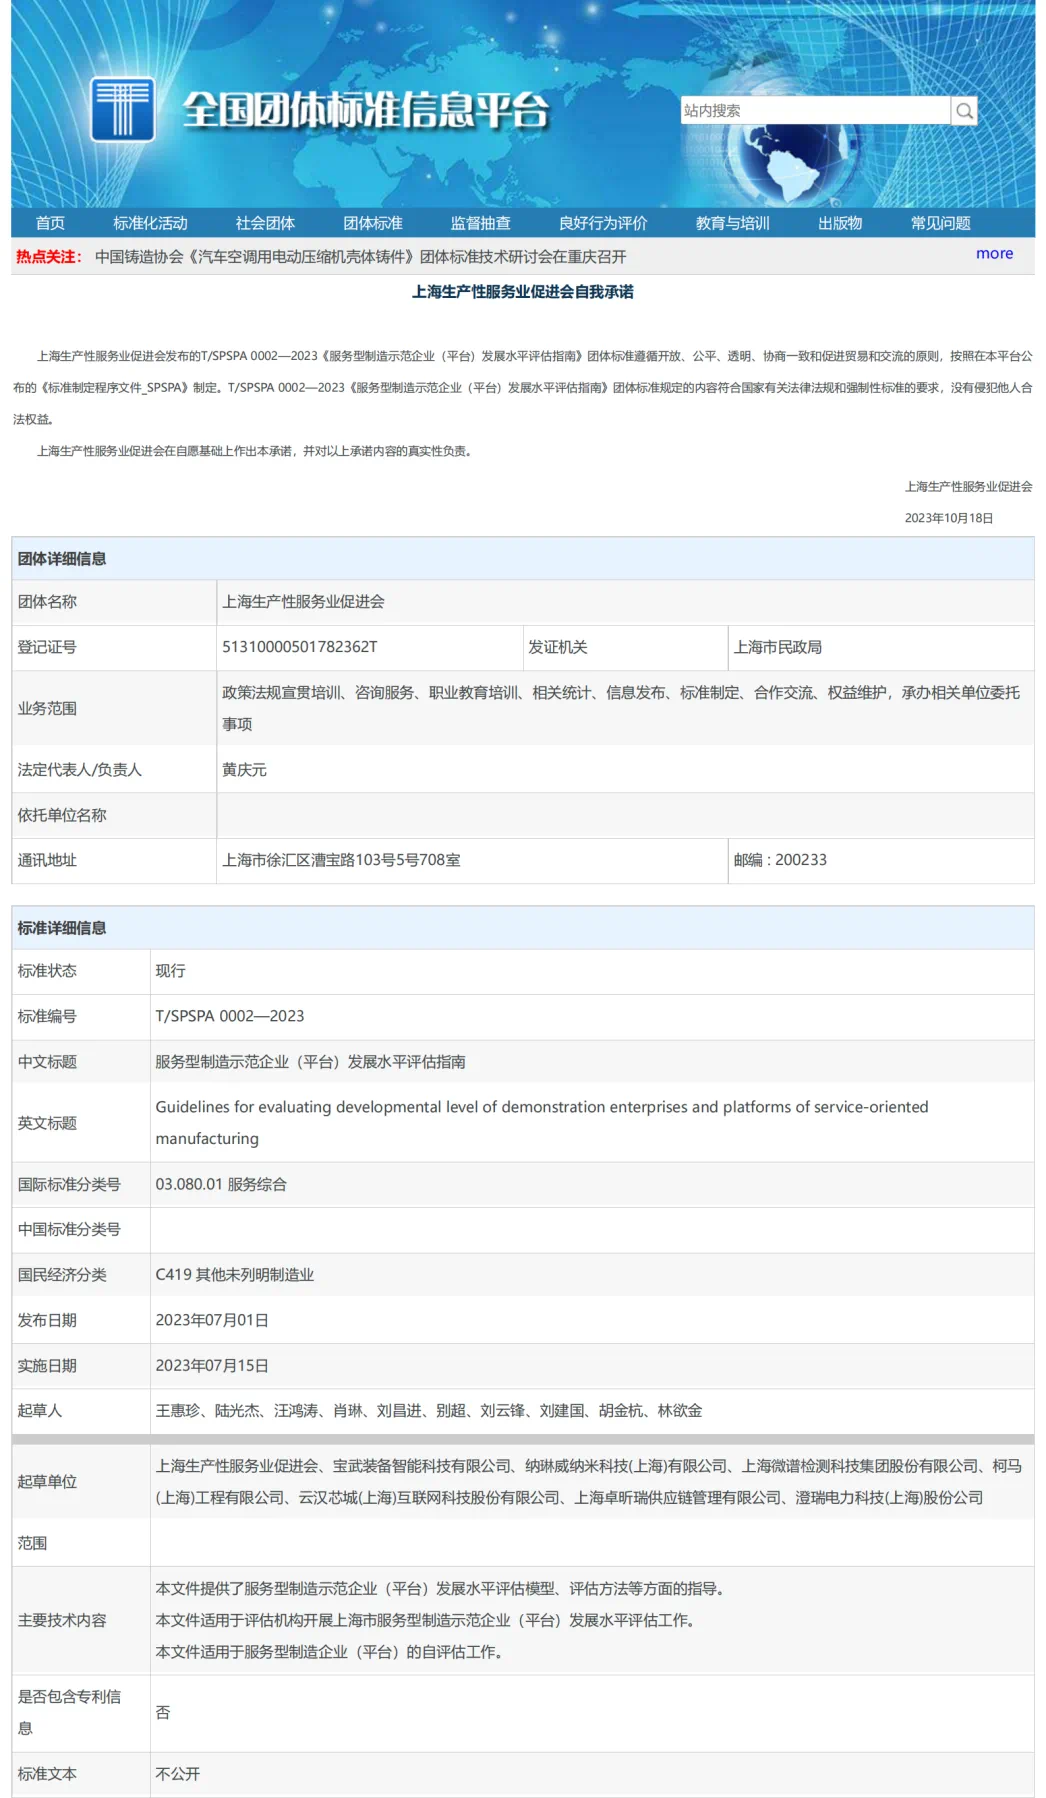Click the publish date 2023年07月01日
This screenshot has height=1798, width=1046.
pyautogui.click(x=212, y=1320)
